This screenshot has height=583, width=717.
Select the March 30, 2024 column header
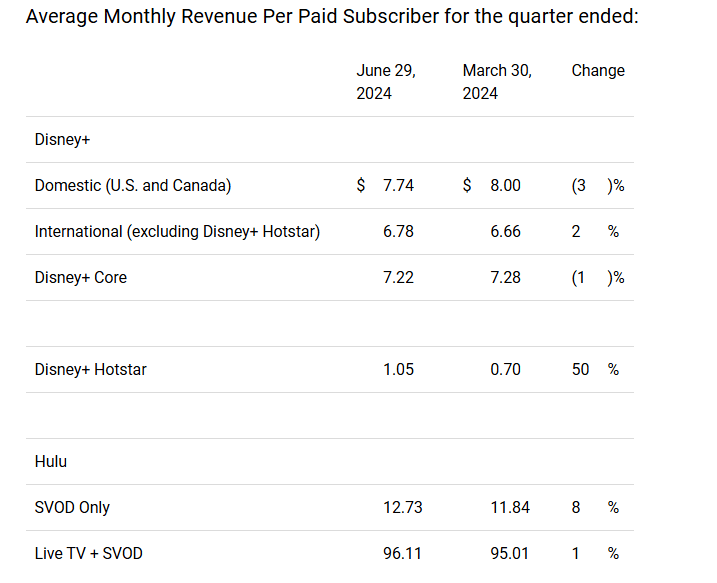tap(497, 82)
